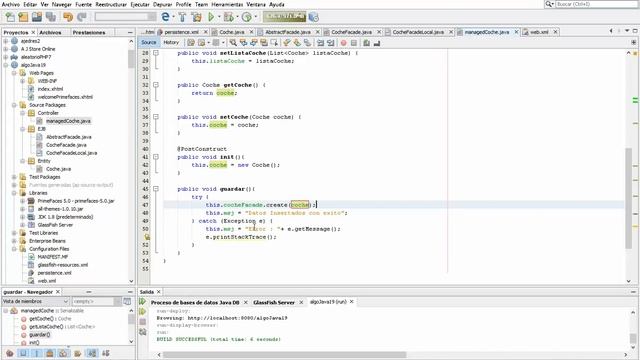640x360 pixels.
Task: Click the Shift Line Left editor icon
Action: (320, 42)
